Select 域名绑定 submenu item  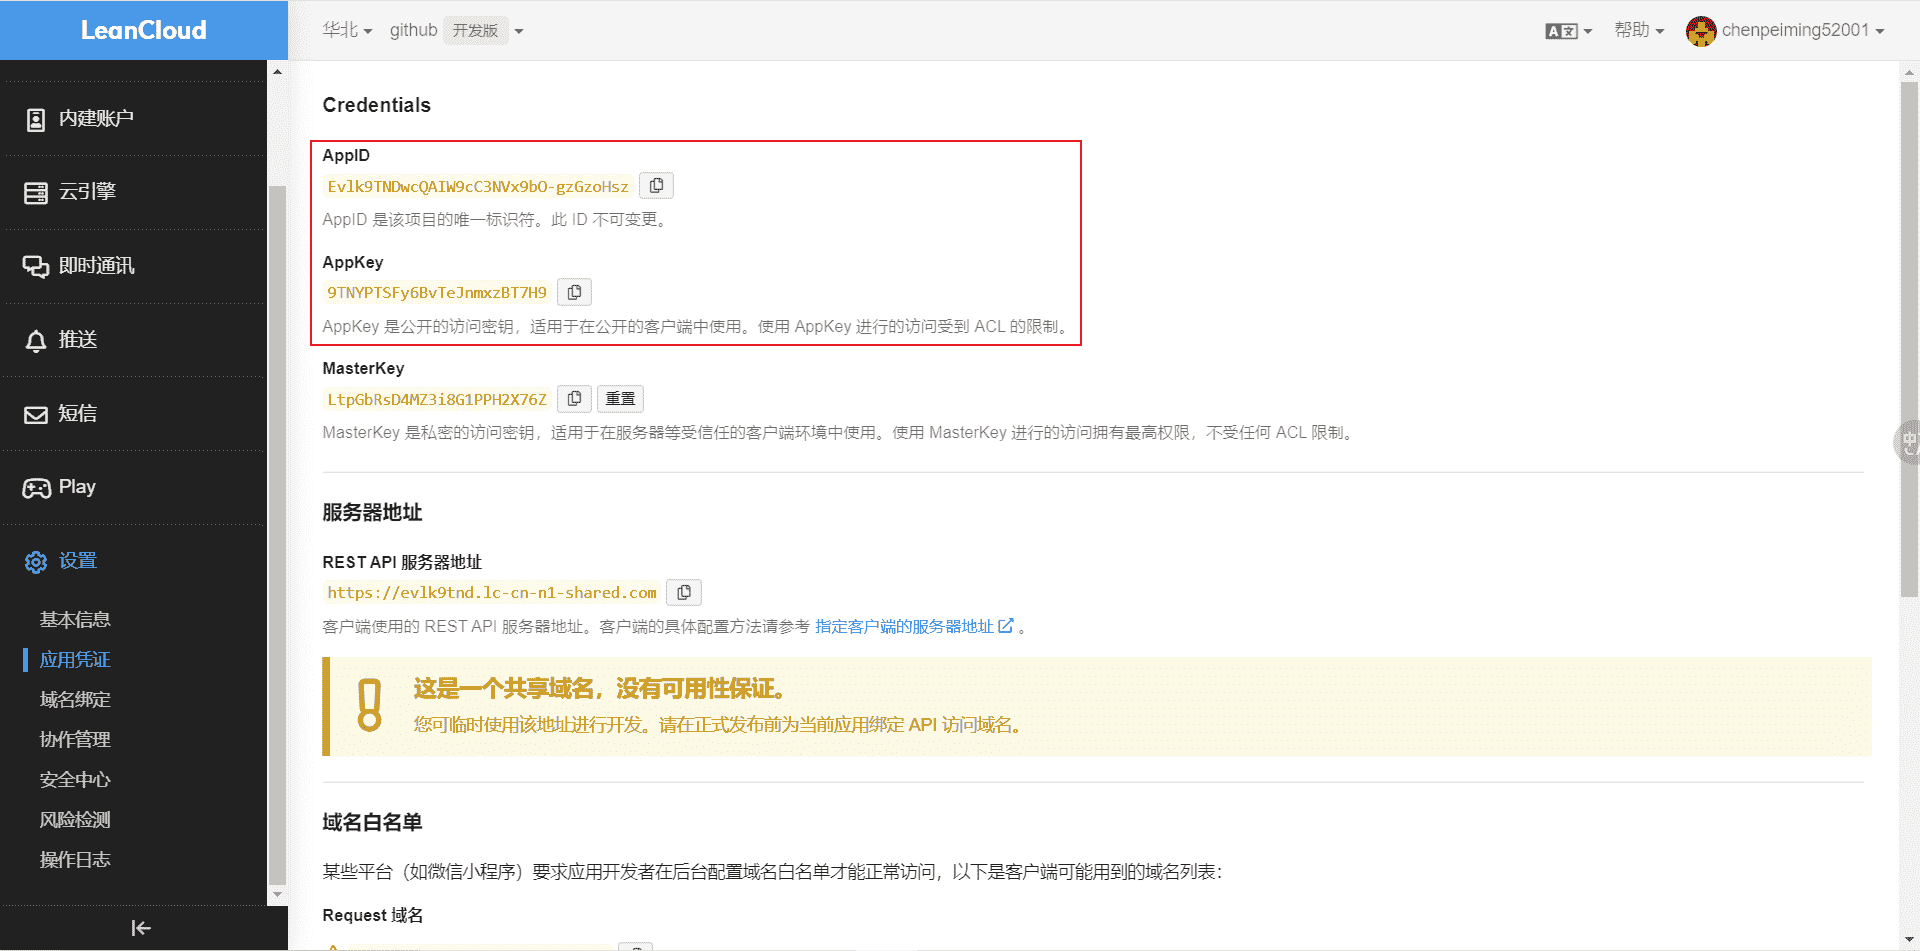point(75,700)
